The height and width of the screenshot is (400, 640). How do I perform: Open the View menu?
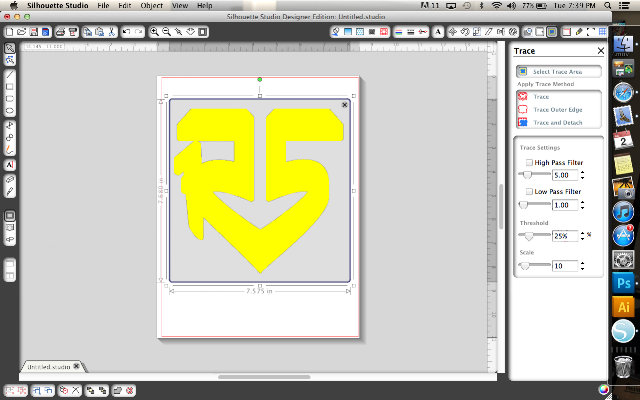180,5
